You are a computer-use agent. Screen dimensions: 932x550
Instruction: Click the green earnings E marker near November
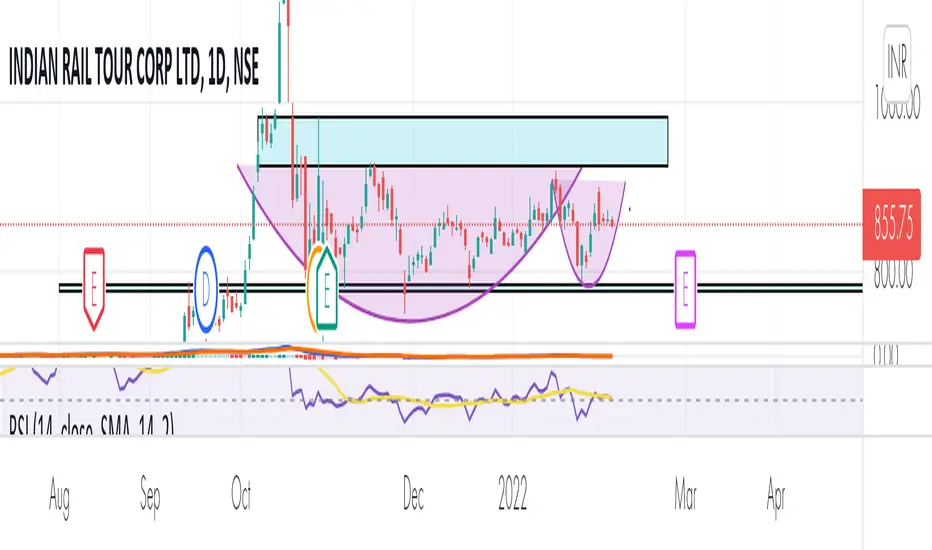tap(326, 288)
